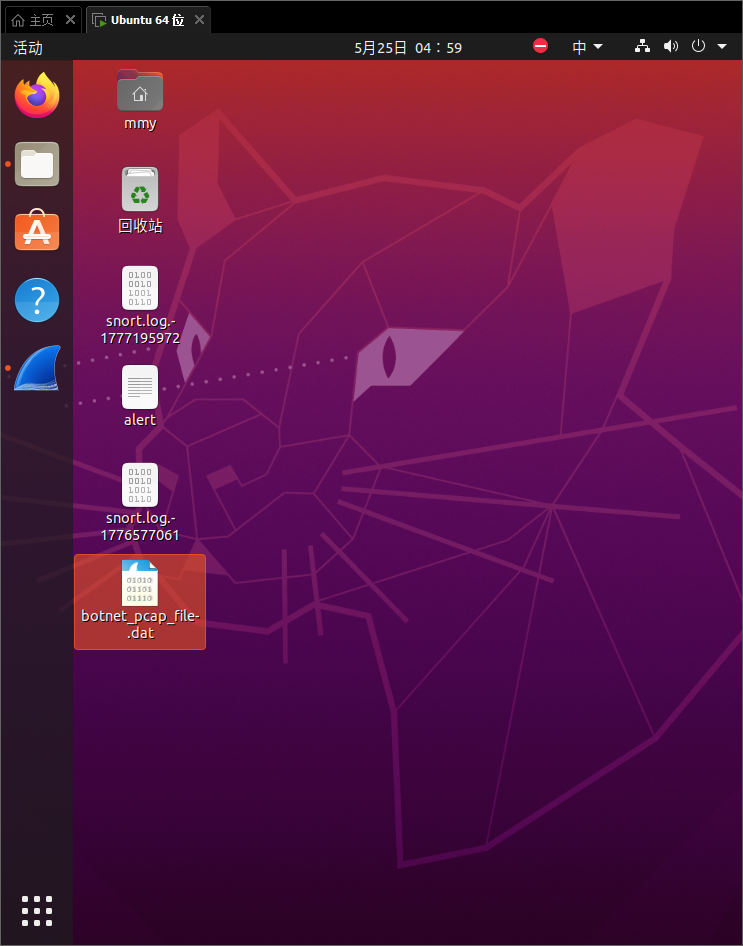743x946 pixels.
Task: Select the 回收站 trash icon
Action: [x=140, y=189]
